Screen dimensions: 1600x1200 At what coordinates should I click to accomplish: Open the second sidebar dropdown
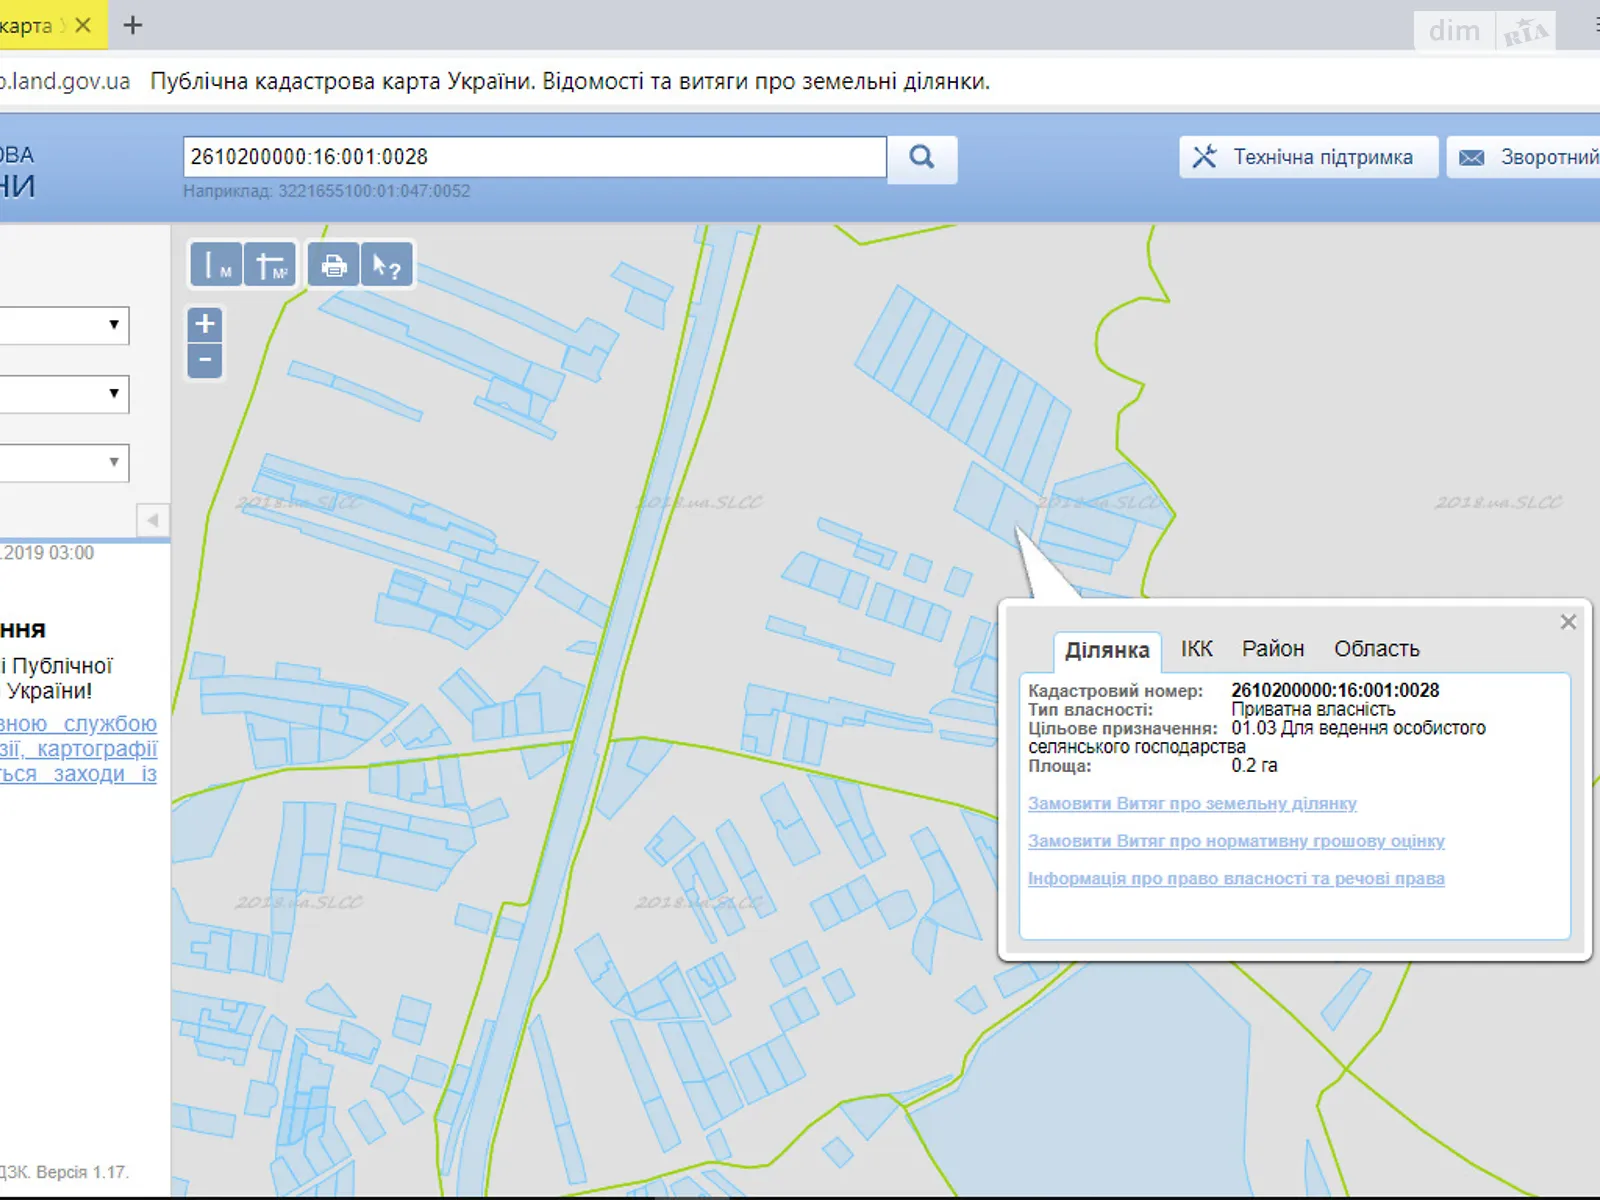63,393
